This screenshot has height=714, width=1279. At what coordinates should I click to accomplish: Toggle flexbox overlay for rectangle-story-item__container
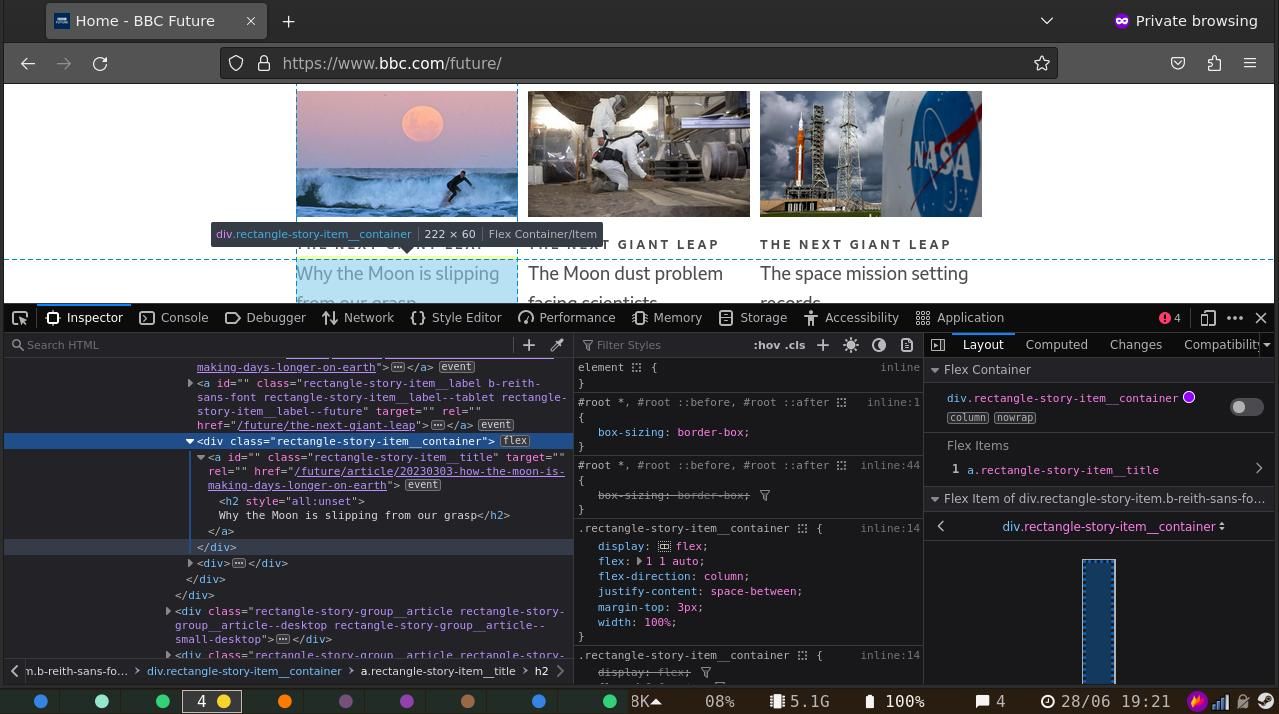(1246, 407)
